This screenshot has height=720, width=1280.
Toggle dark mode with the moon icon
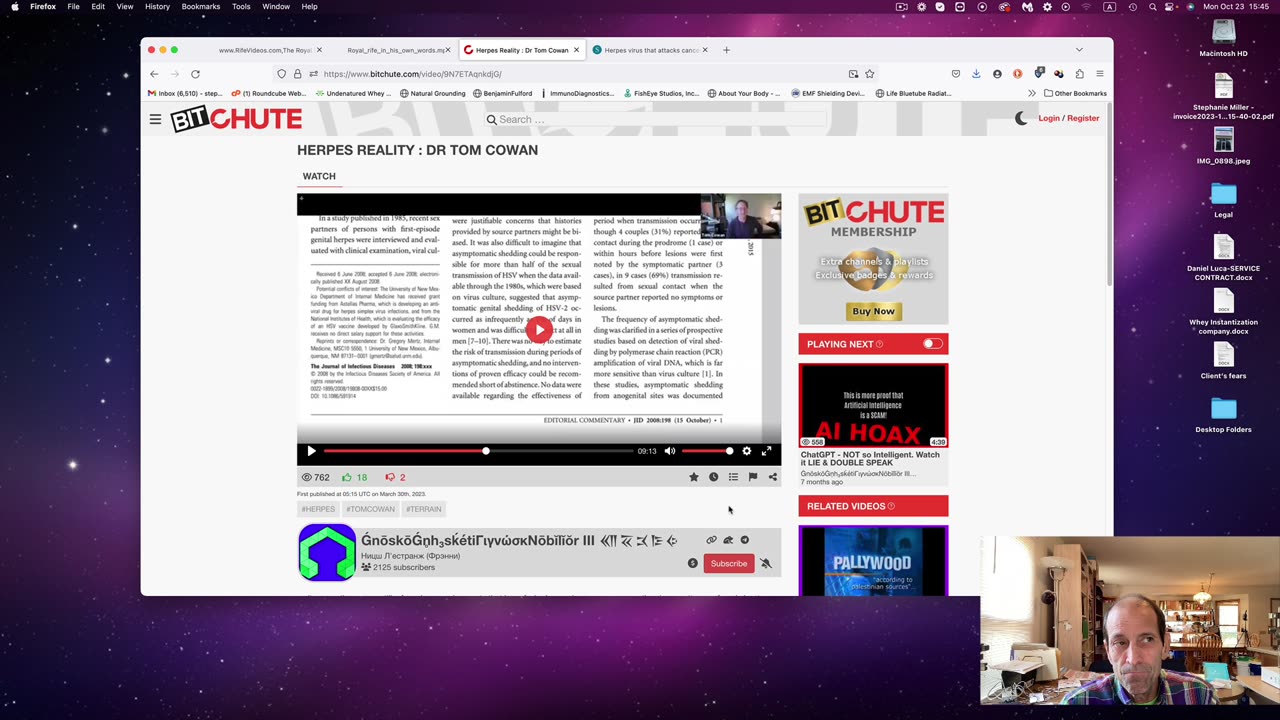pos(1021,118)
